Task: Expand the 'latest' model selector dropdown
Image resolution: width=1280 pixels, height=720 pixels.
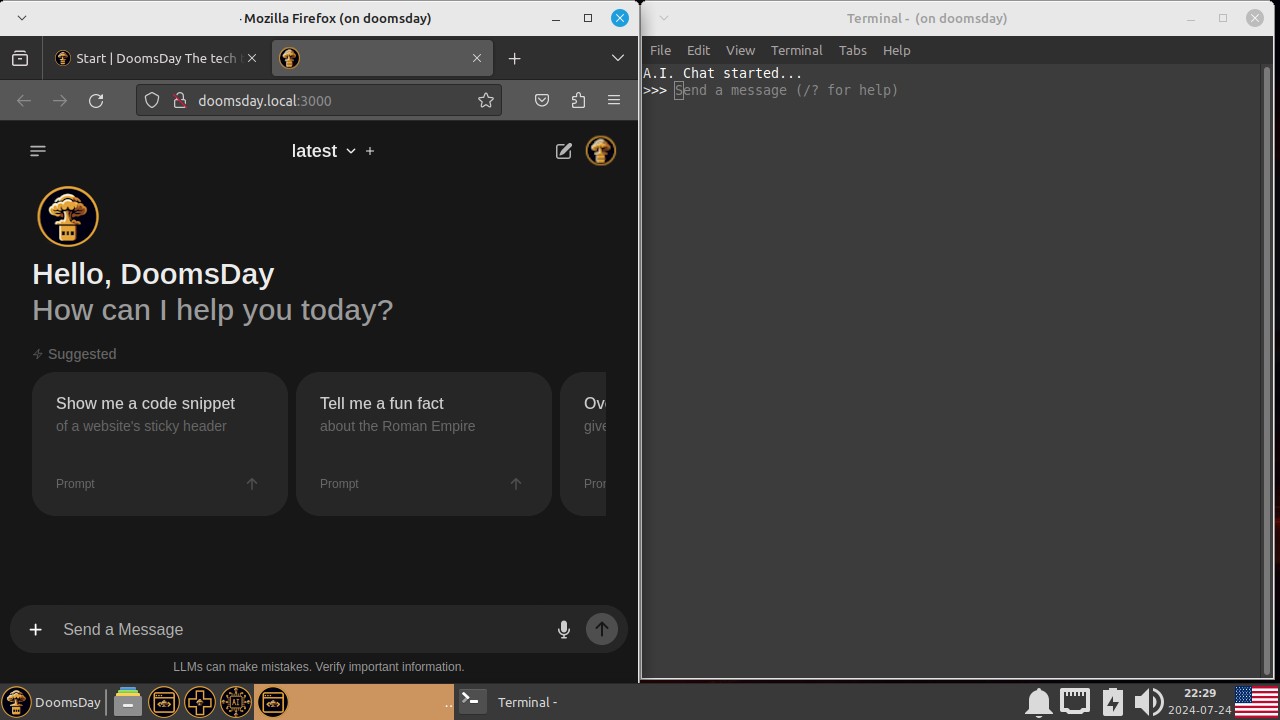Action: pyautogui.click(x=324, y=151)
